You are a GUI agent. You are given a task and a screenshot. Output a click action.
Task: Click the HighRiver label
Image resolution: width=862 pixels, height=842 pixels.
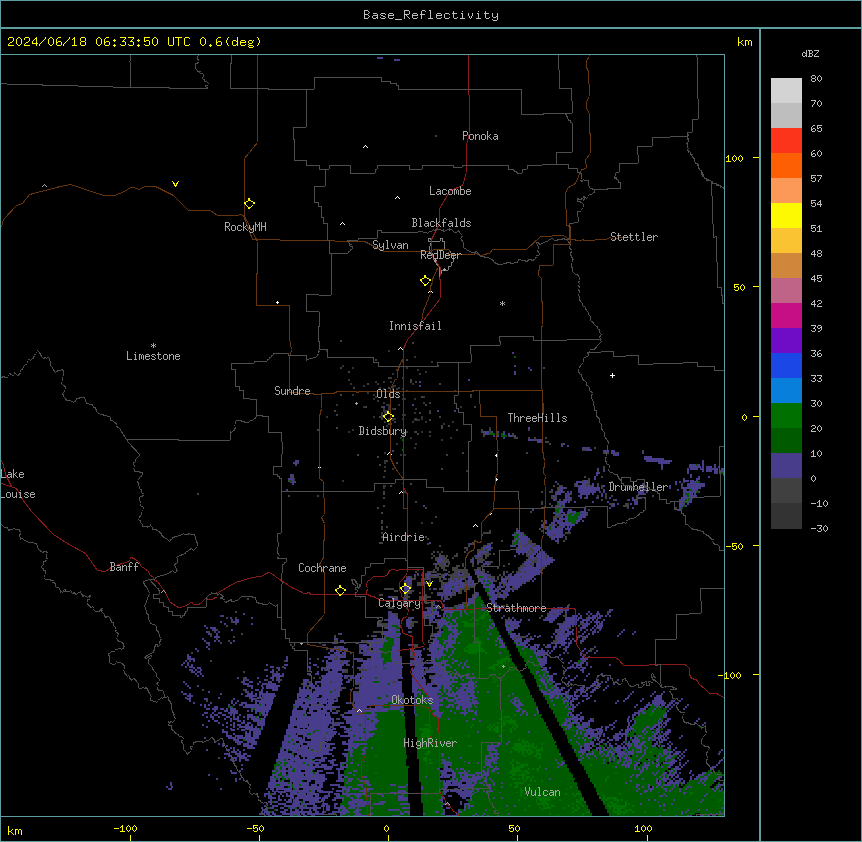[430, 743]
